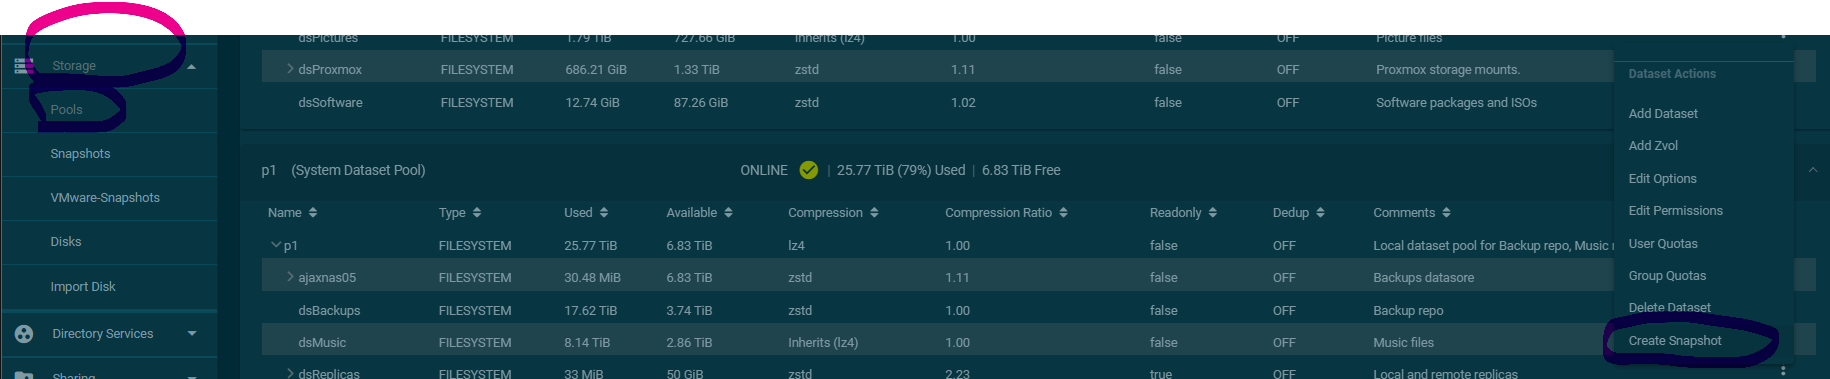The image size is (1830, 379).
Task: Sort datasets by the Name column arrows
Action: click(x=313, y=213)
